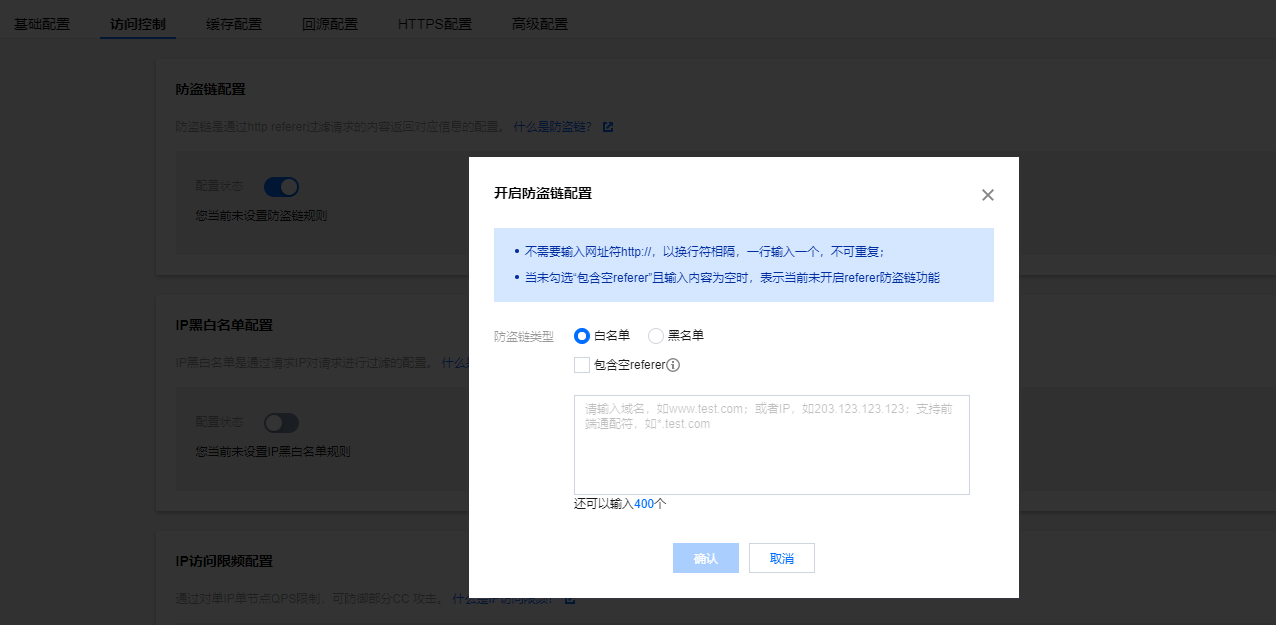Click the domain input text area
This screenshot has height=625, width=1276.
[x=772, y=445]
